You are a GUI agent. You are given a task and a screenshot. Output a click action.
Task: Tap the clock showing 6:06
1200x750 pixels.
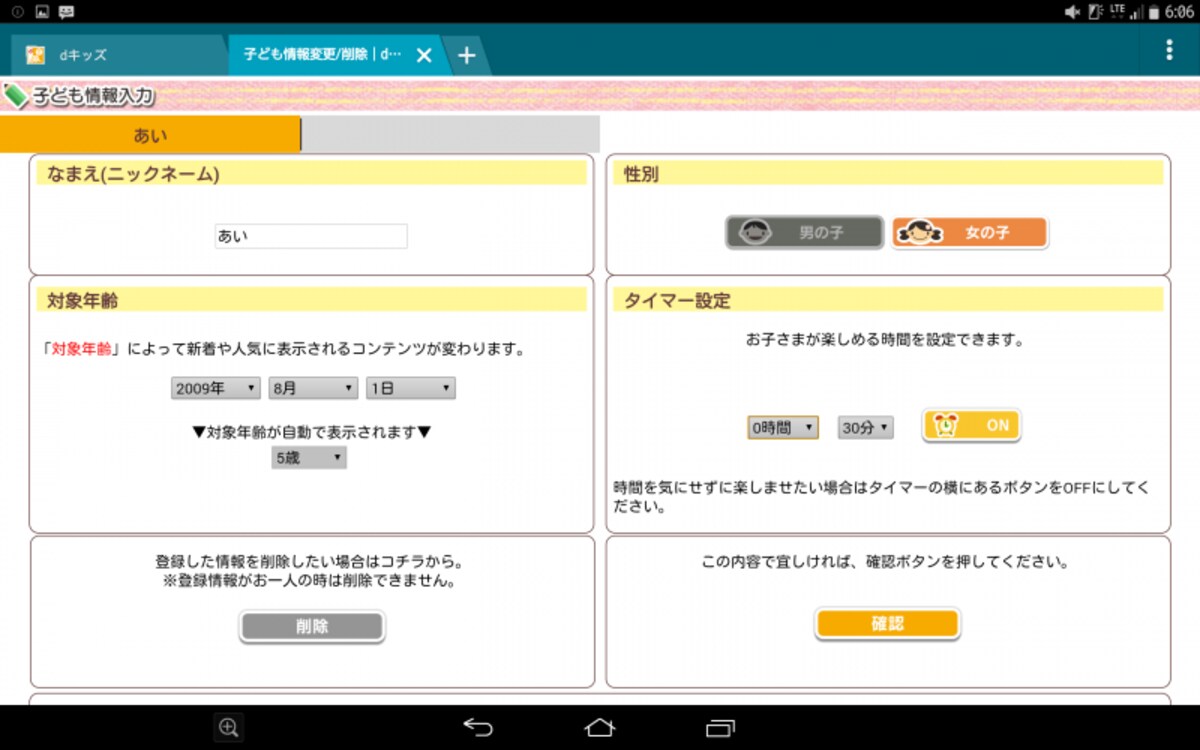(x=1178, y=11)
